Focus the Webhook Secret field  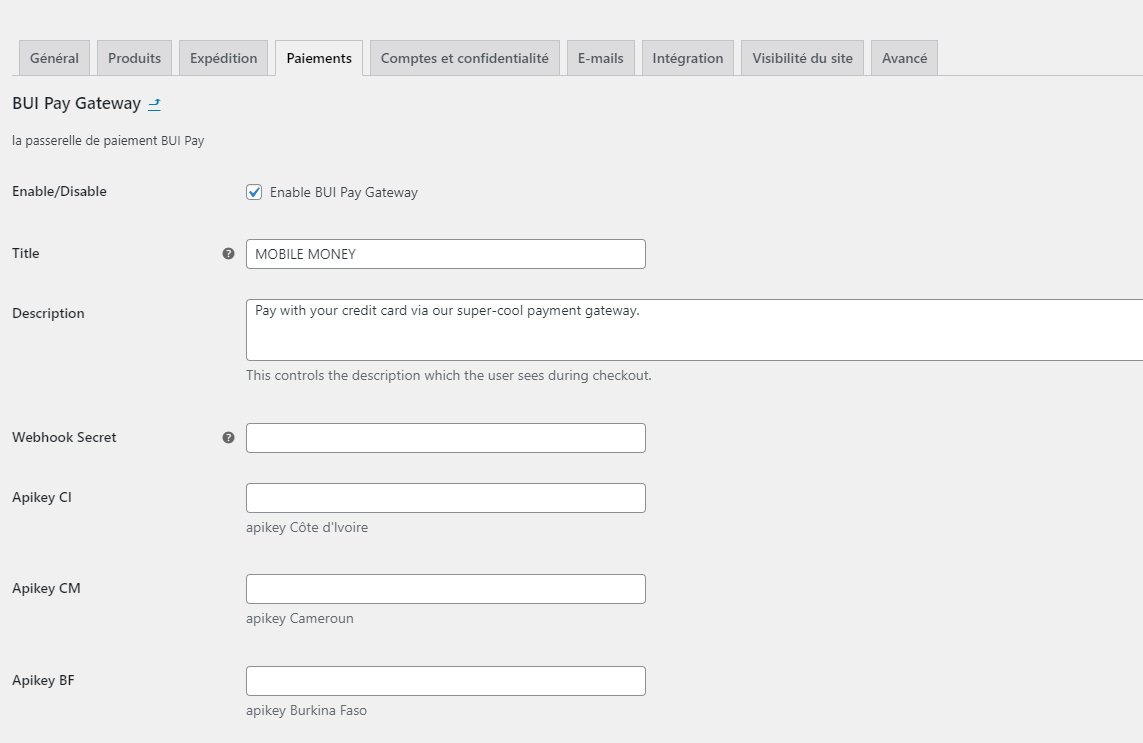[x=445, y=437]
